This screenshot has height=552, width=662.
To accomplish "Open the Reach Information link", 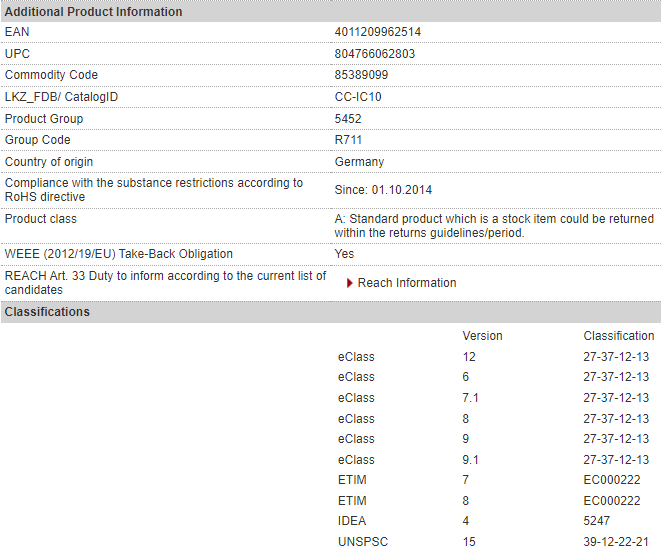I will click(x=406, y=283).
